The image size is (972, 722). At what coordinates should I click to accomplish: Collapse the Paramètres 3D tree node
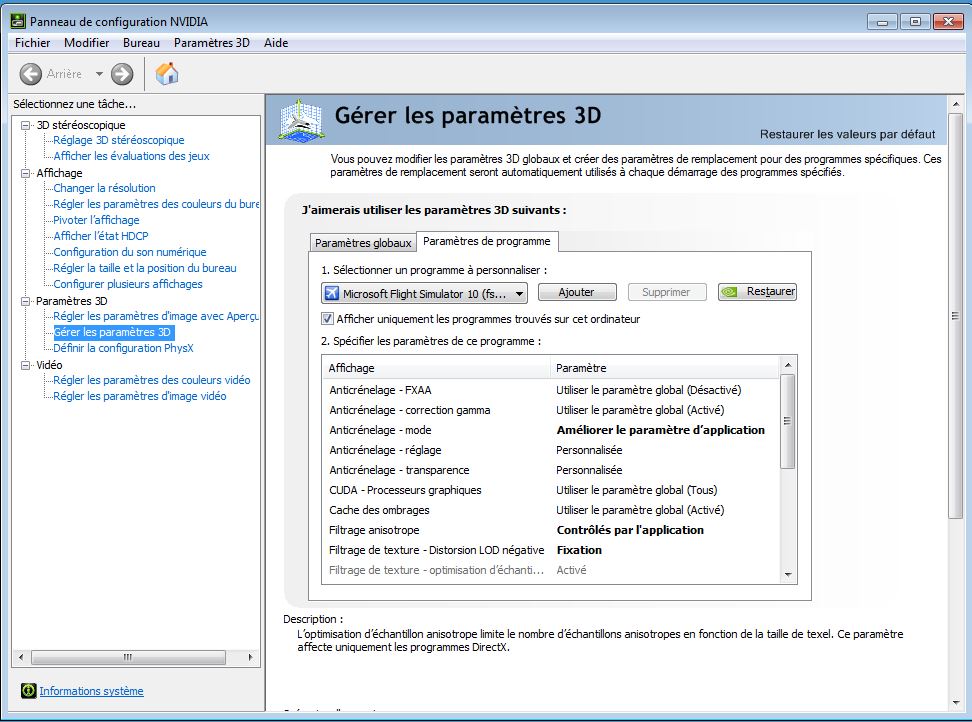pyautogui.click(x=25, y=301)
